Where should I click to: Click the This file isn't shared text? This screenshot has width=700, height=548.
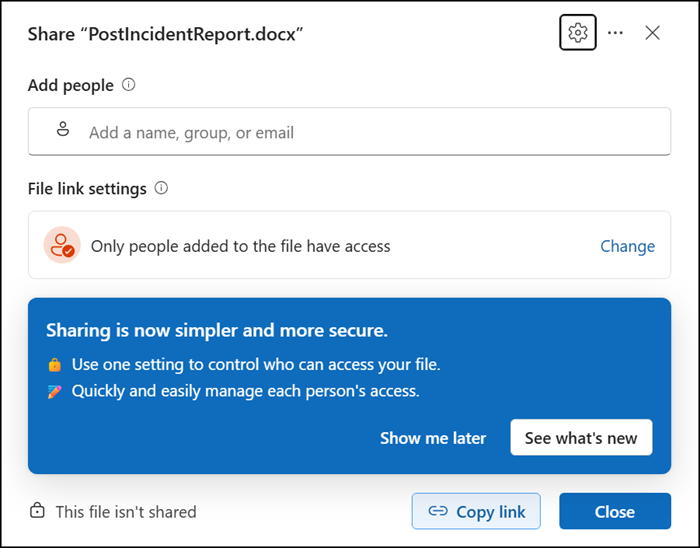tap(126, 512)
